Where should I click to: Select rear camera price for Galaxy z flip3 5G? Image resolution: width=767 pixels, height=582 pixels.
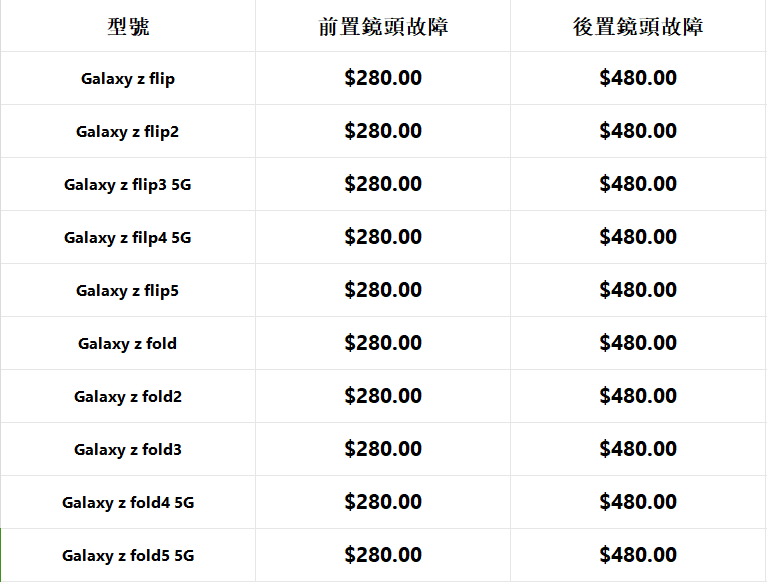tap(638, 184)
